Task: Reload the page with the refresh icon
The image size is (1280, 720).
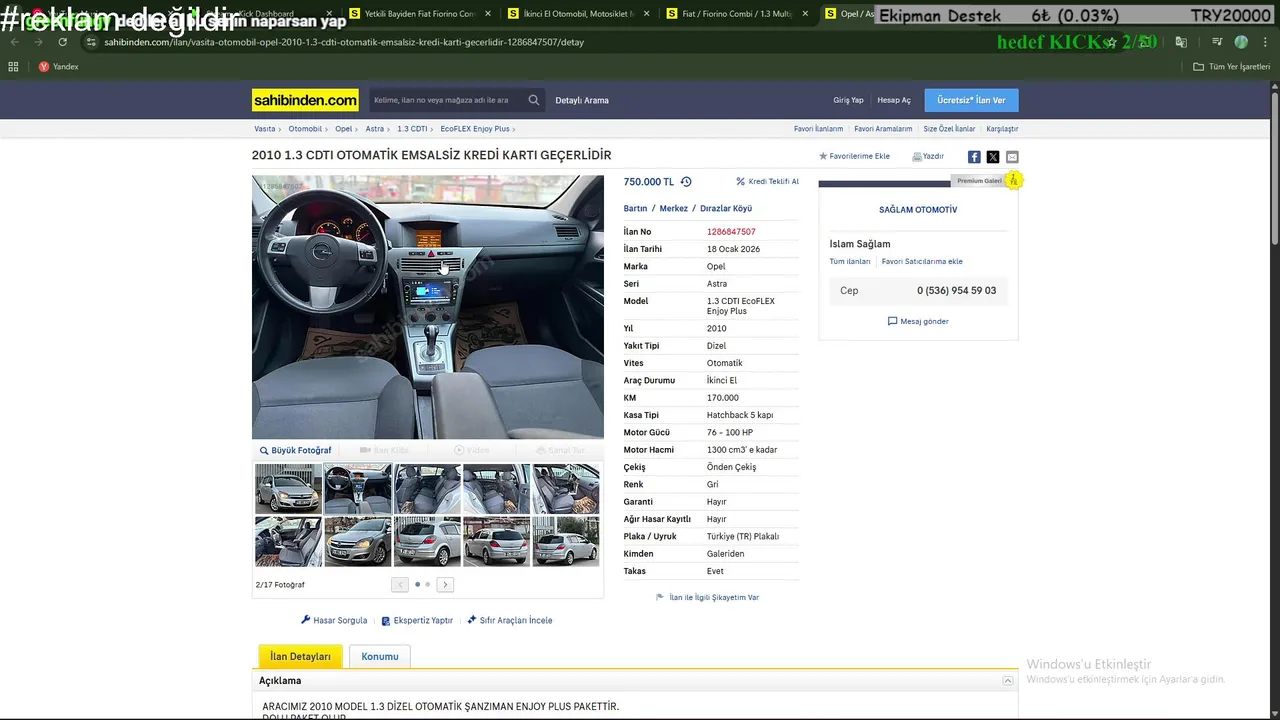Action: (62, 42)
